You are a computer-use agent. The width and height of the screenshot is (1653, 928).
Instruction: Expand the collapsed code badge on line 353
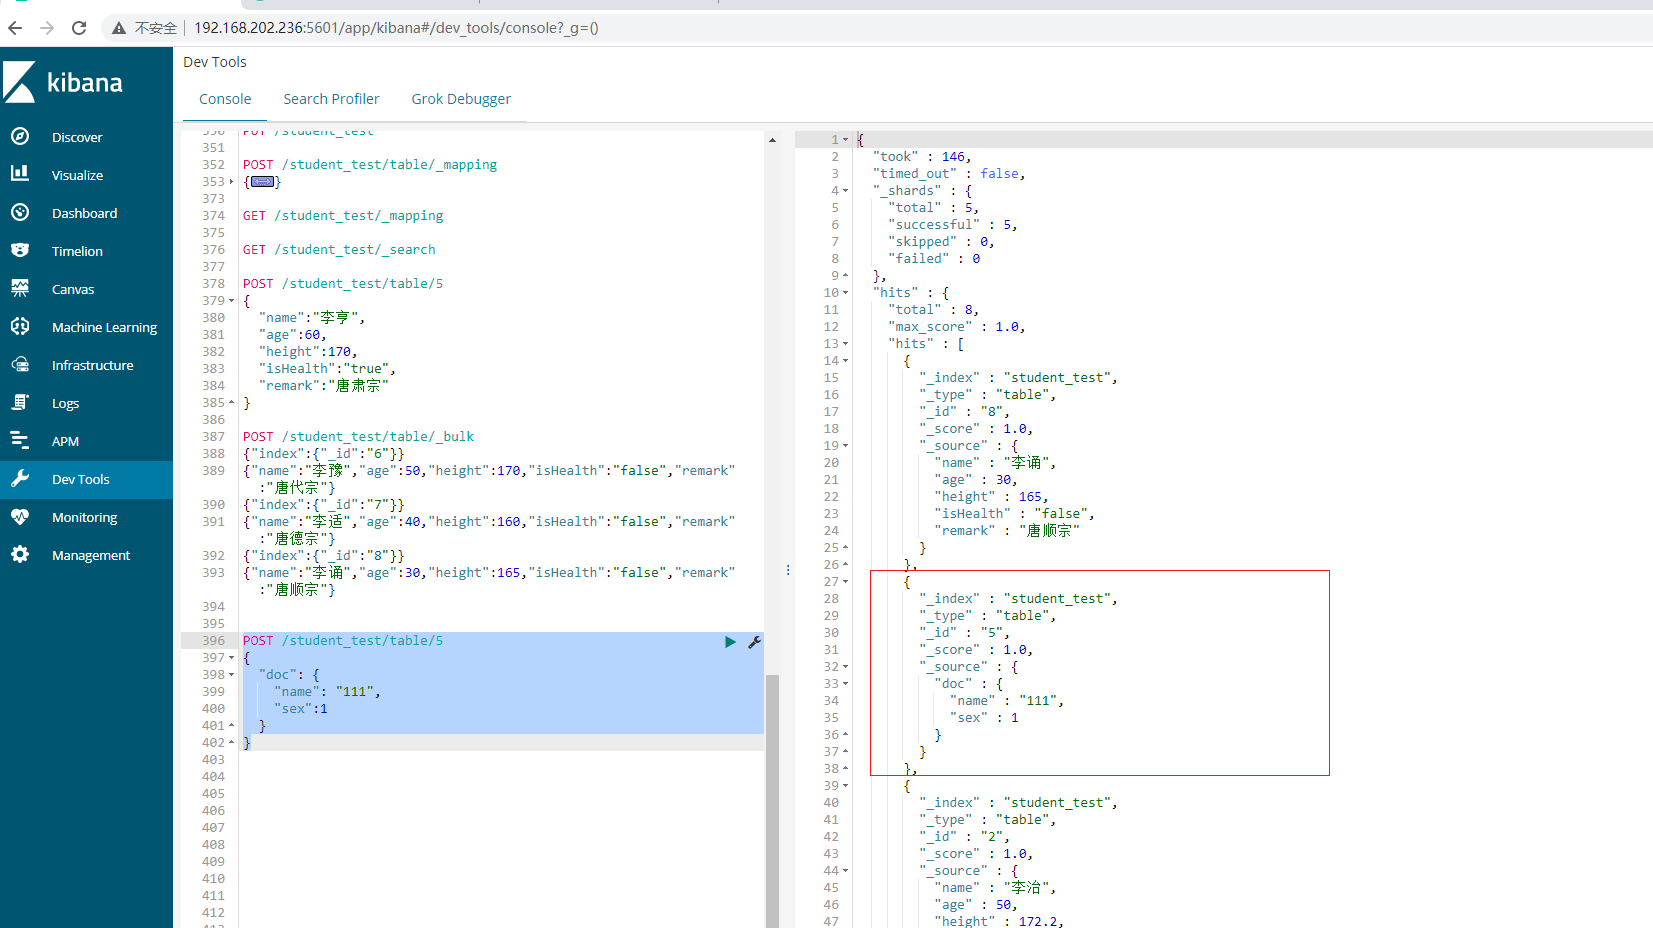[263, 182]
